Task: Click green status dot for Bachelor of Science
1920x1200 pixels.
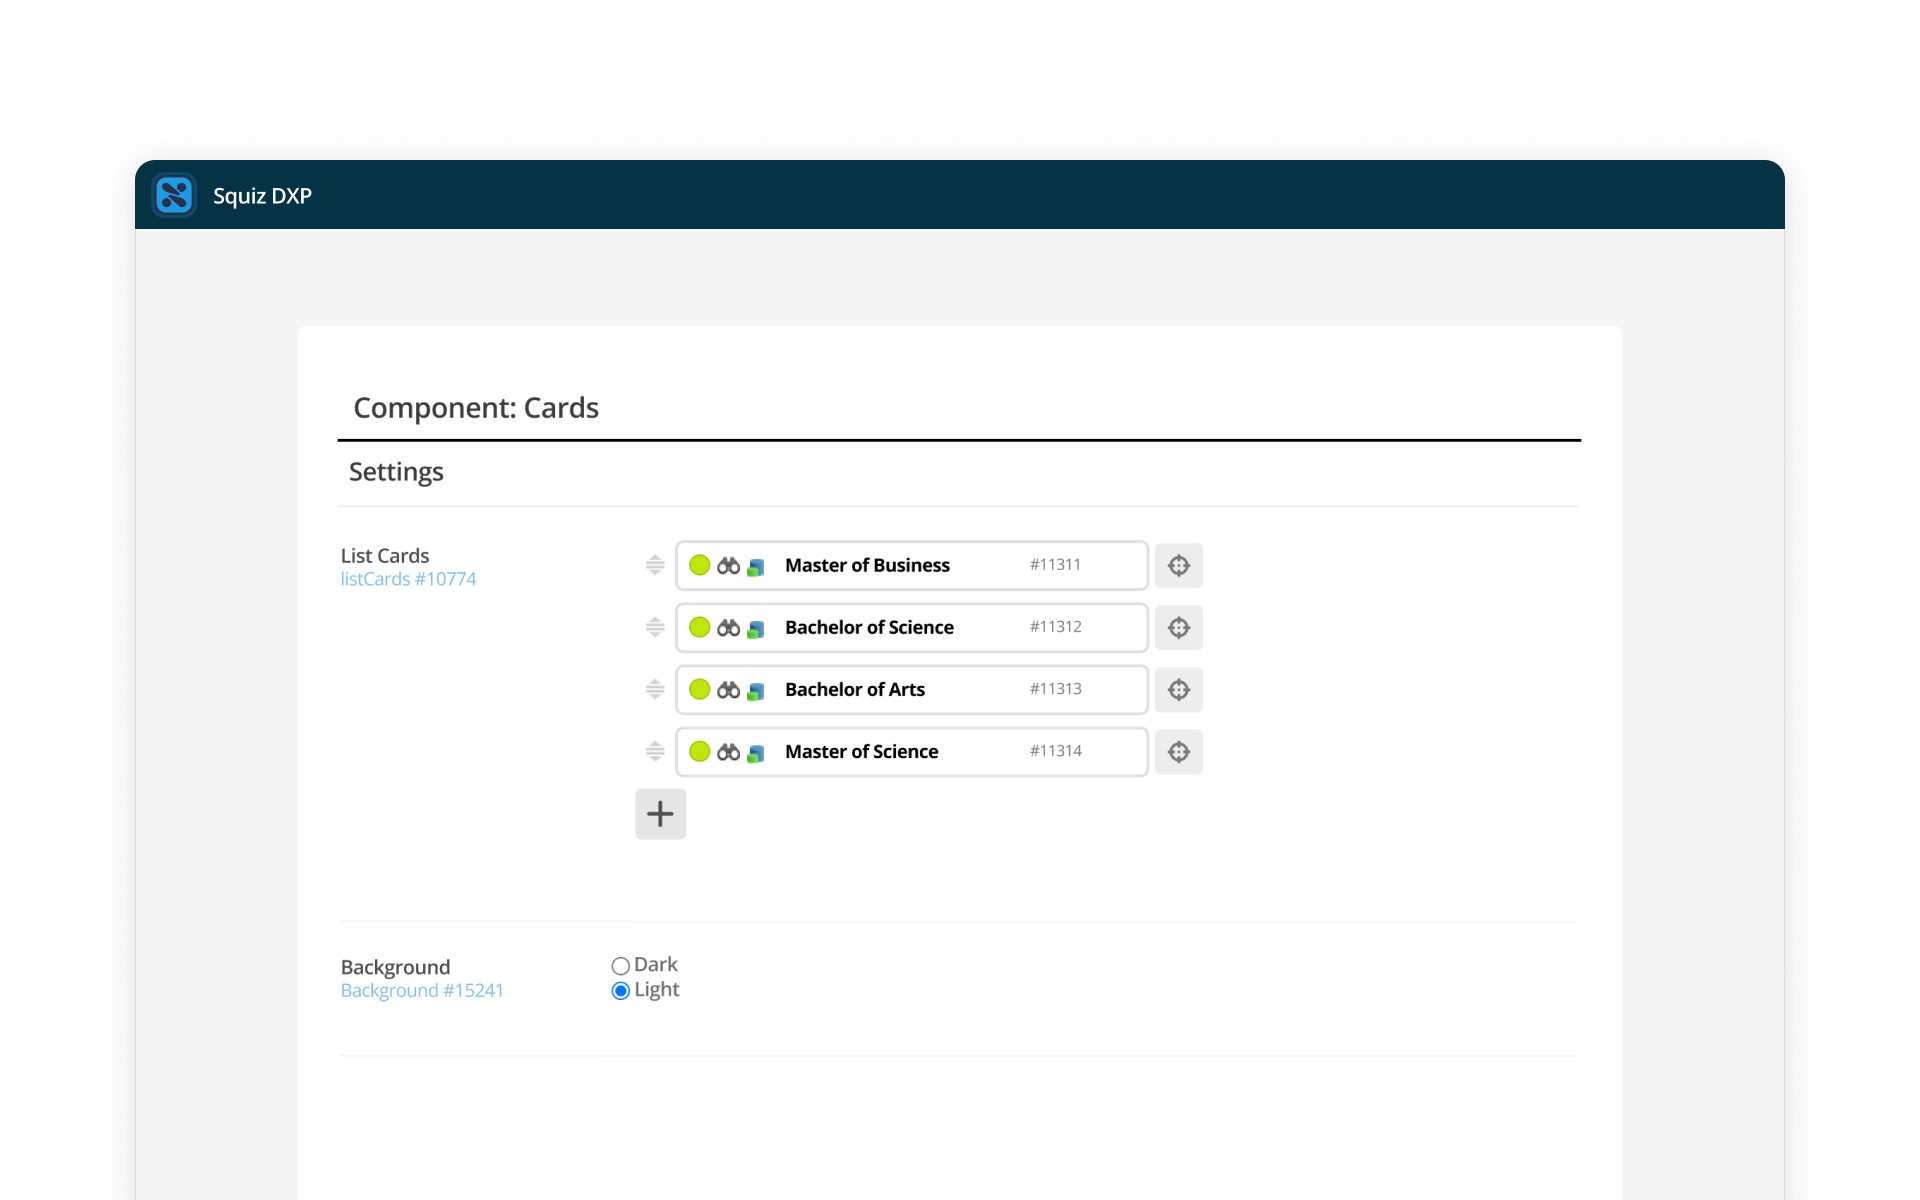Action: (699, 627)
